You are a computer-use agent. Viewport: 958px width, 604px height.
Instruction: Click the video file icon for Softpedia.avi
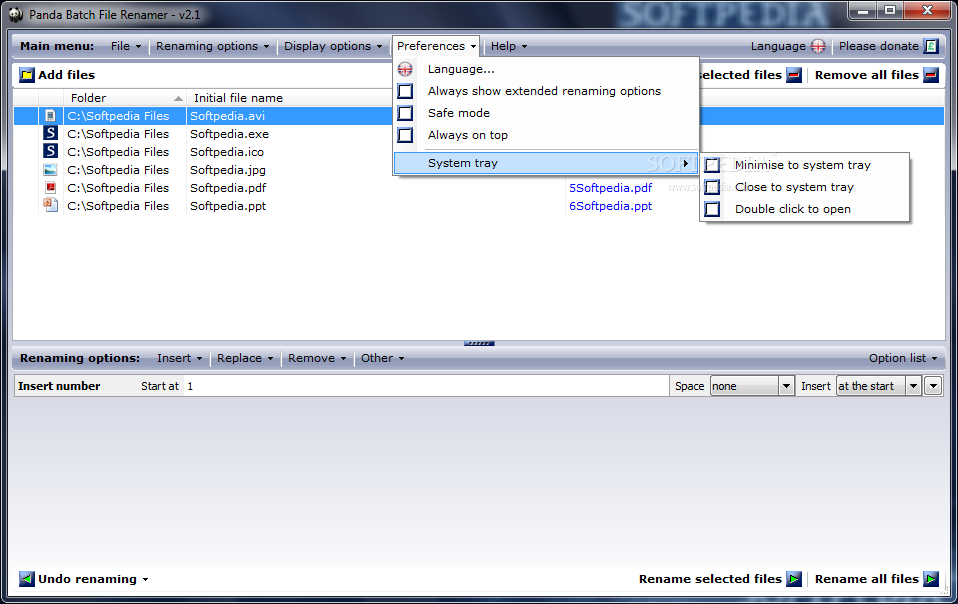pos(51,115)
